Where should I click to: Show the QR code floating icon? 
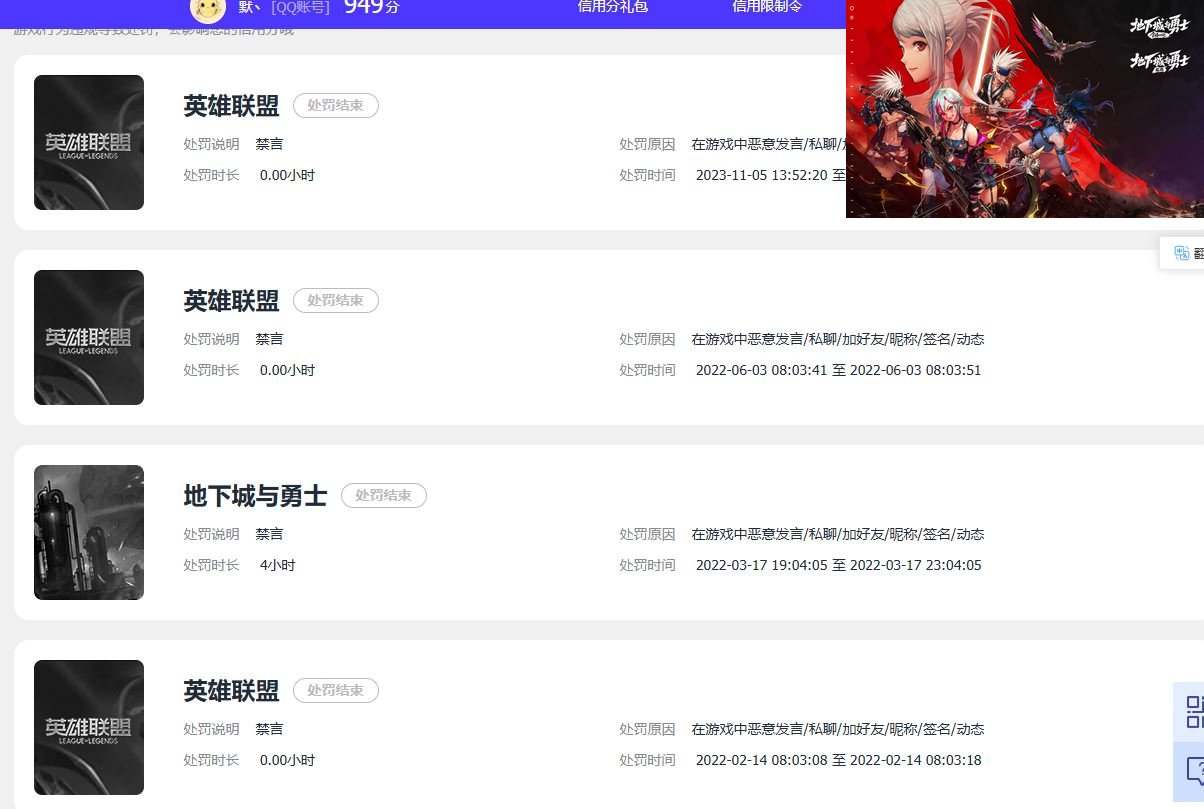[1193, 711]
